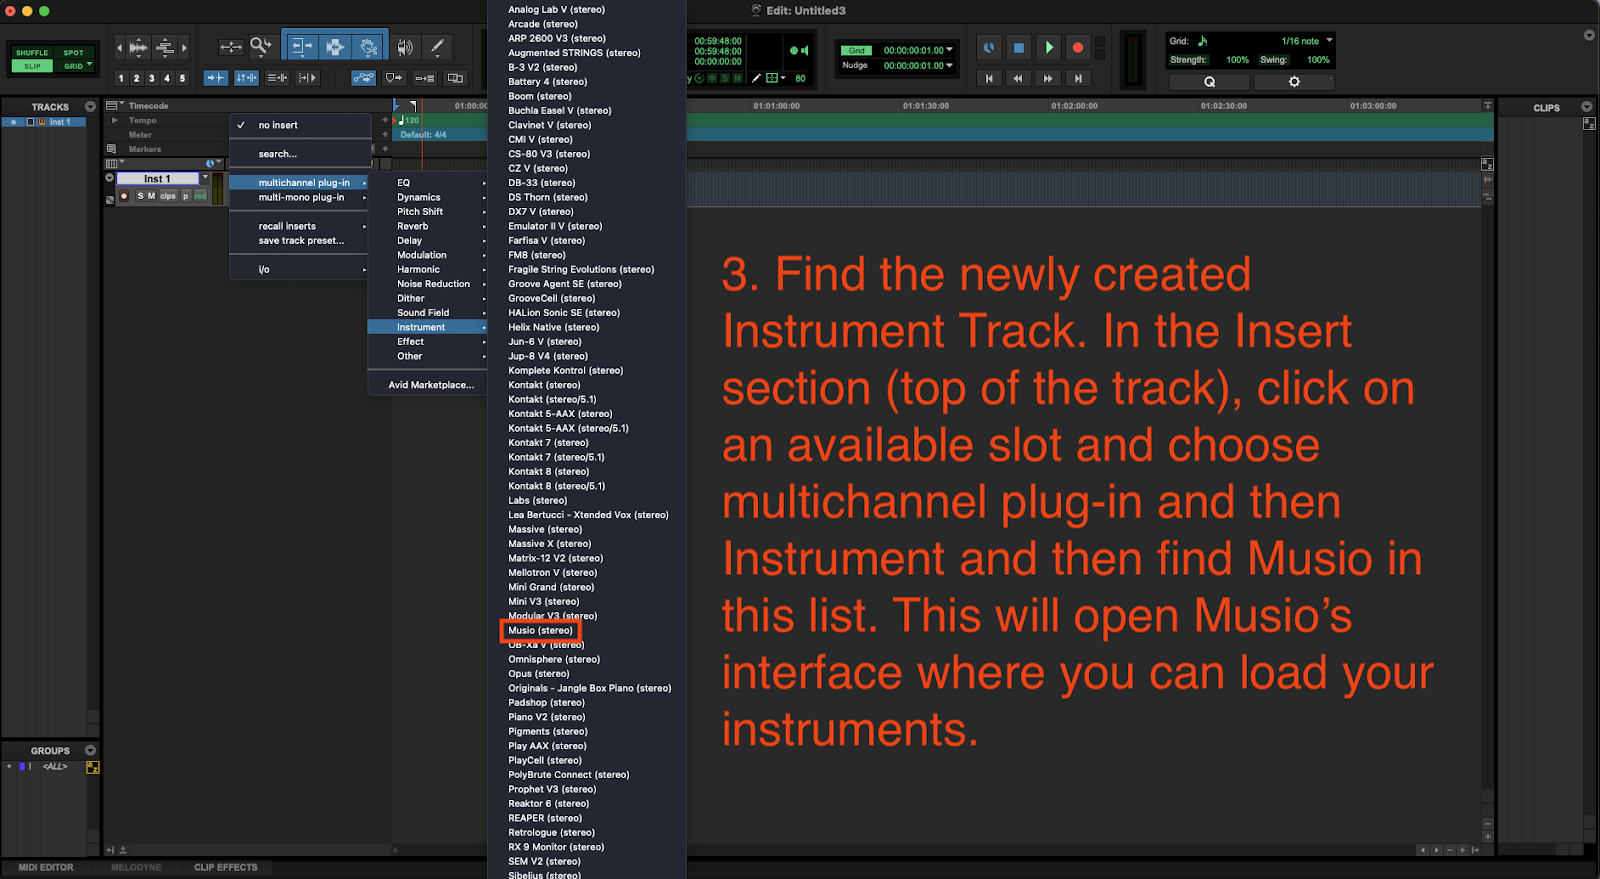Screen dimensions: 1600x879
Task: Choose multi-mono plug-in menu item
Action: [x=301, y=197]
